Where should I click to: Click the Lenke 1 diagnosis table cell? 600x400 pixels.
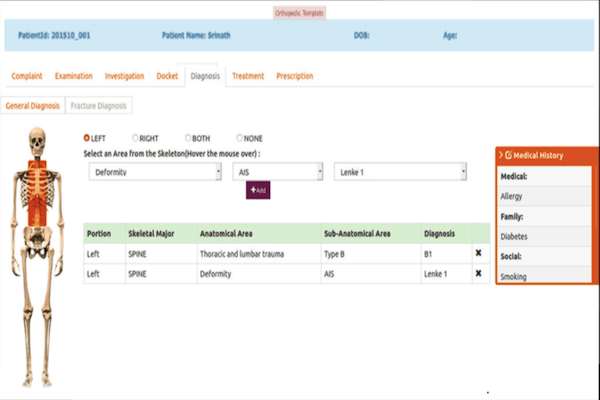[x=446, y=274]
